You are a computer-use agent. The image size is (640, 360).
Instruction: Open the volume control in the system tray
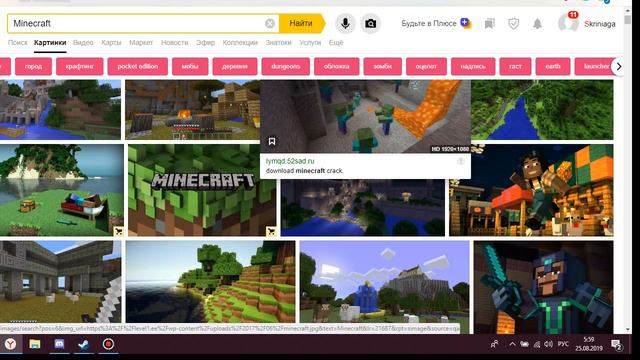(548, 344)
